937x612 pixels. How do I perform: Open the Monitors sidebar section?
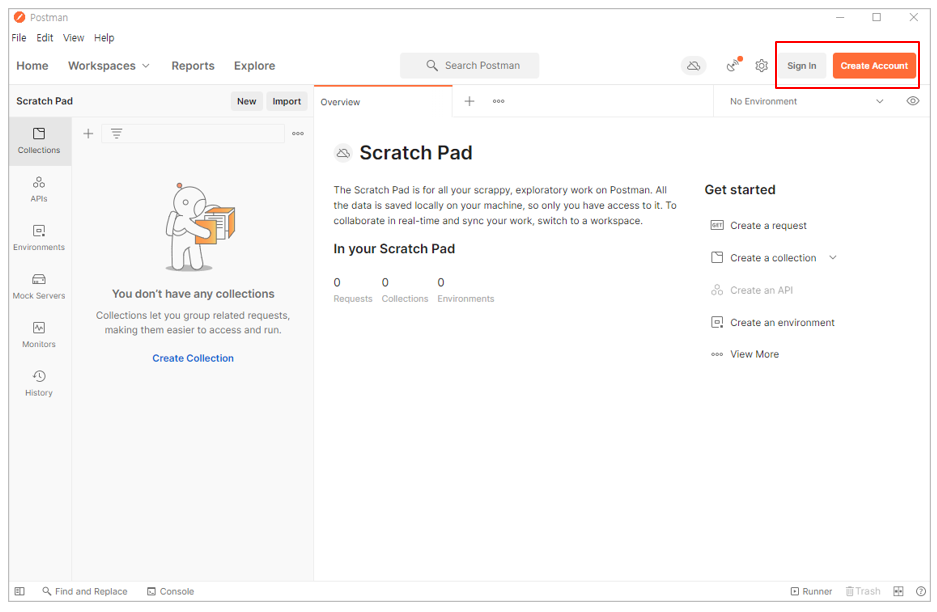click(39, 335)
